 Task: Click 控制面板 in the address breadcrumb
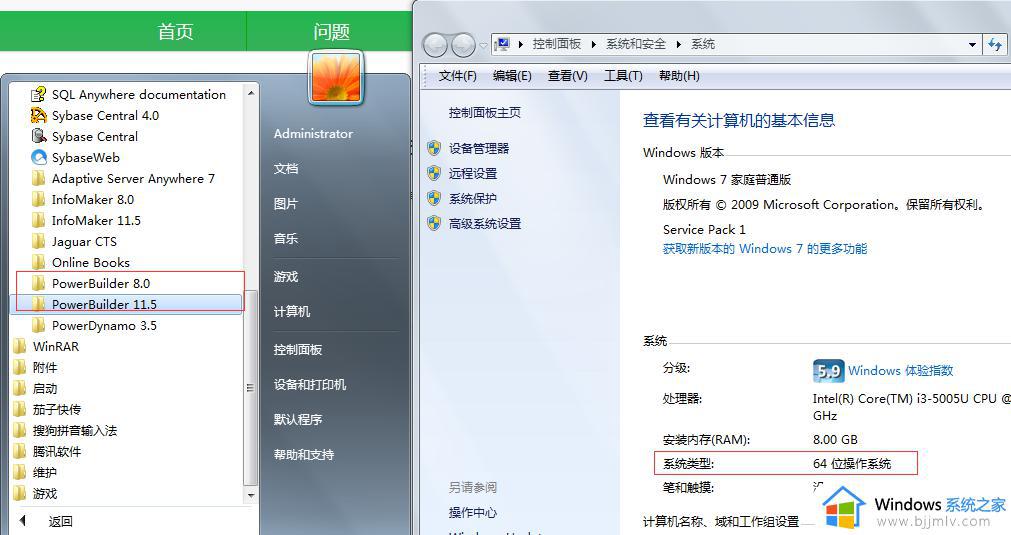click(556, 44)
